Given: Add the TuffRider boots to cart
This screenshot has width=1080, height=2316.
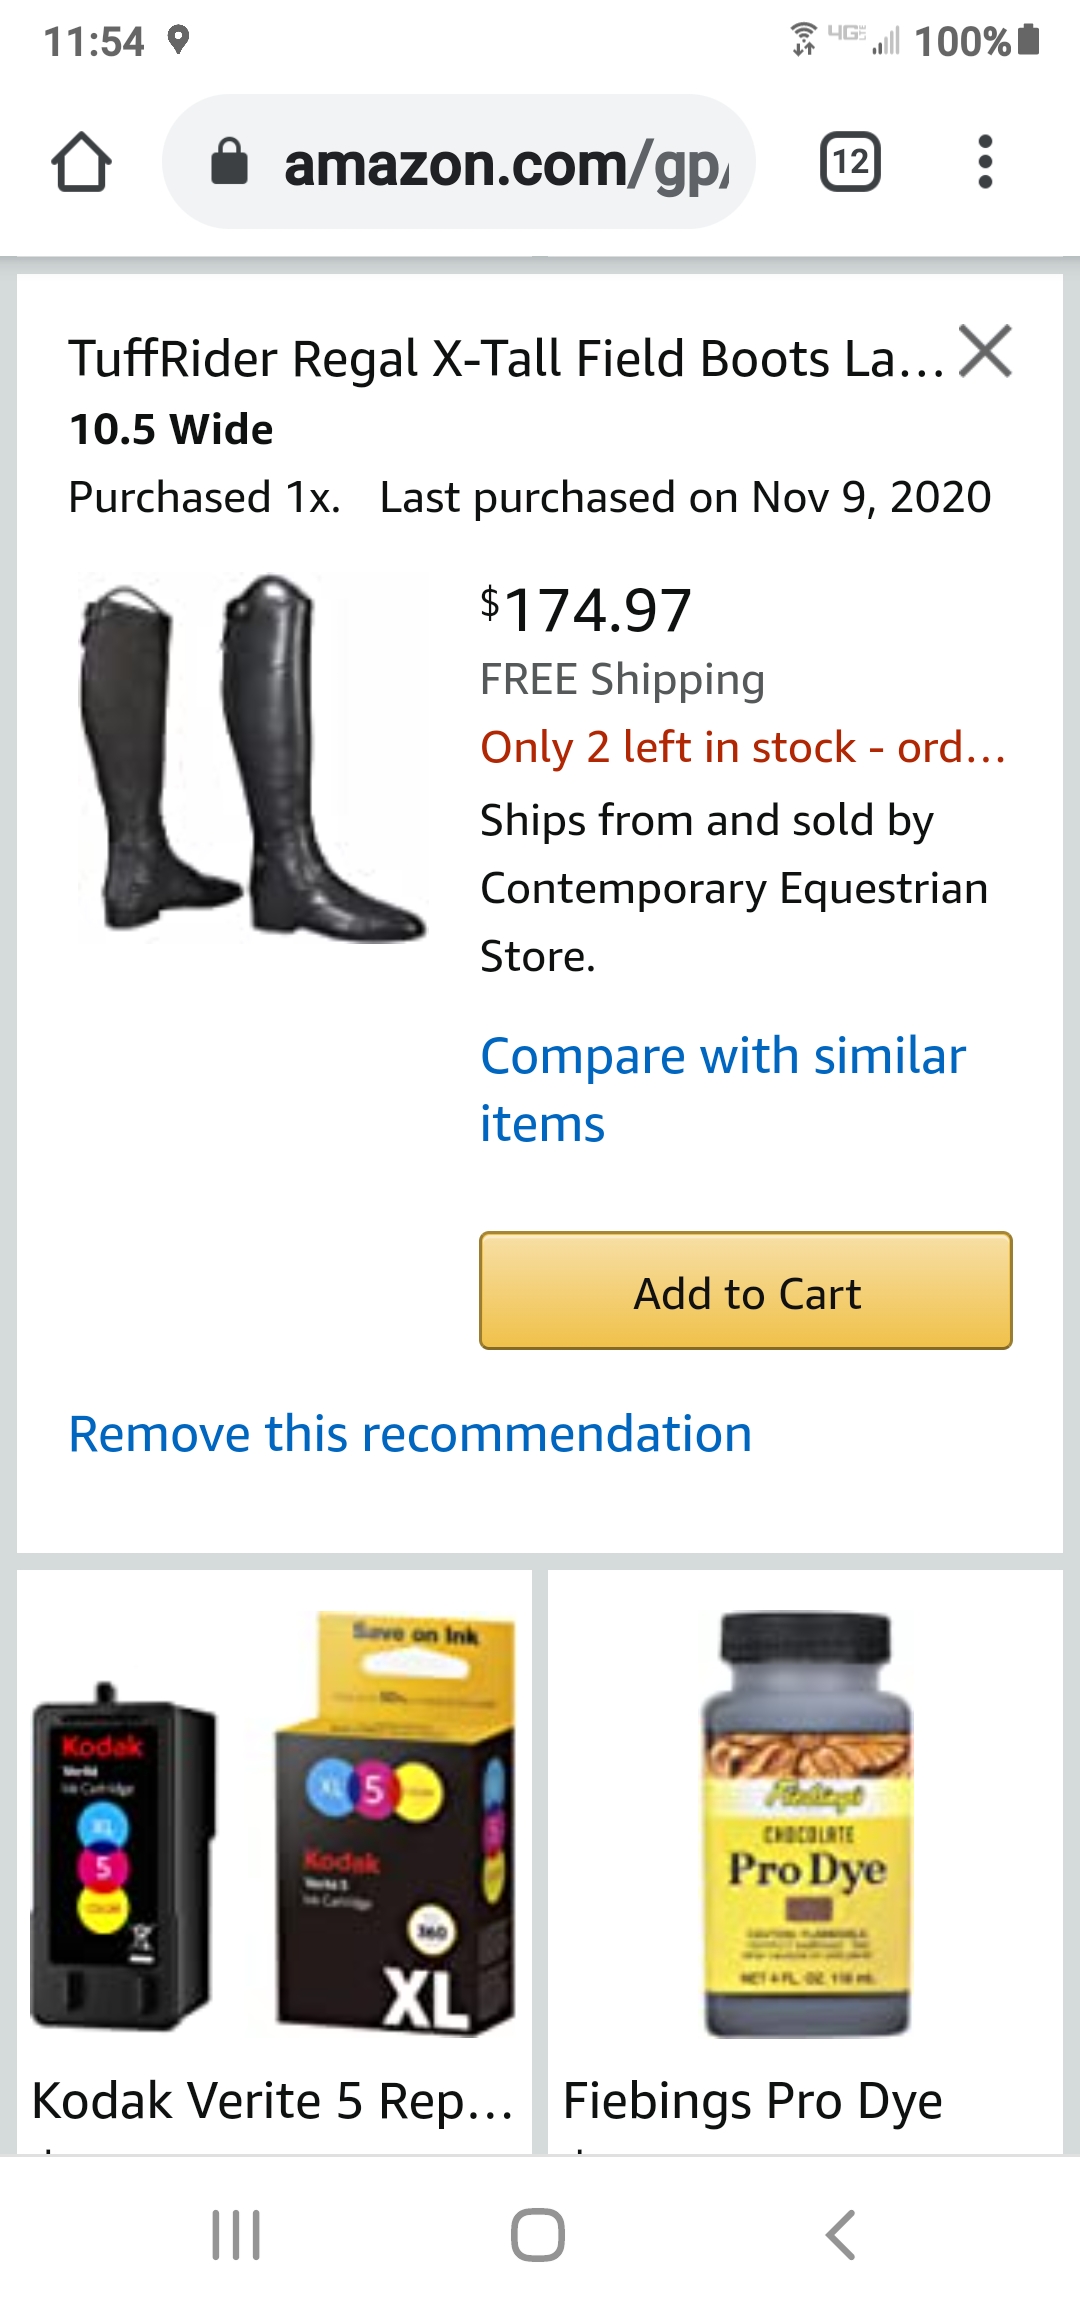Looking at the screenshot, I should [x=746, y=1291].
